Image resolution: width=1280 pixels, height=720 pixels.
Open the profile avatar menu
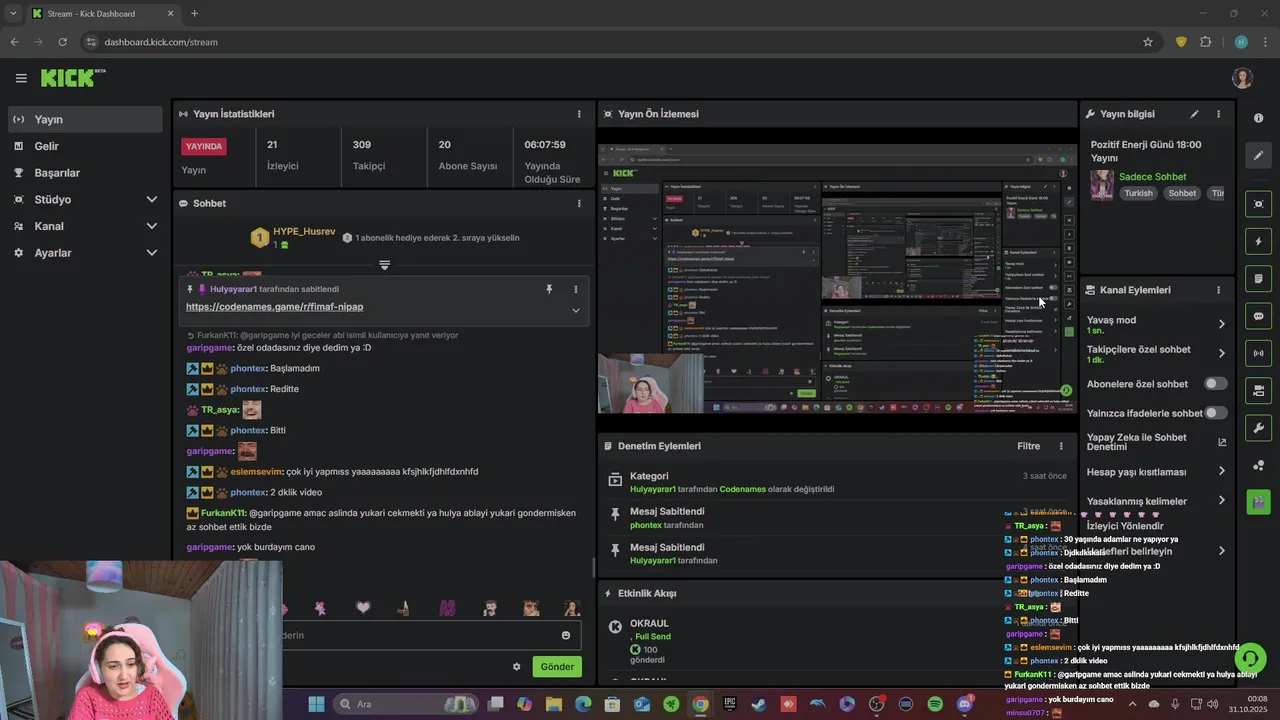pyautogui.click(x=1242, y=78)
